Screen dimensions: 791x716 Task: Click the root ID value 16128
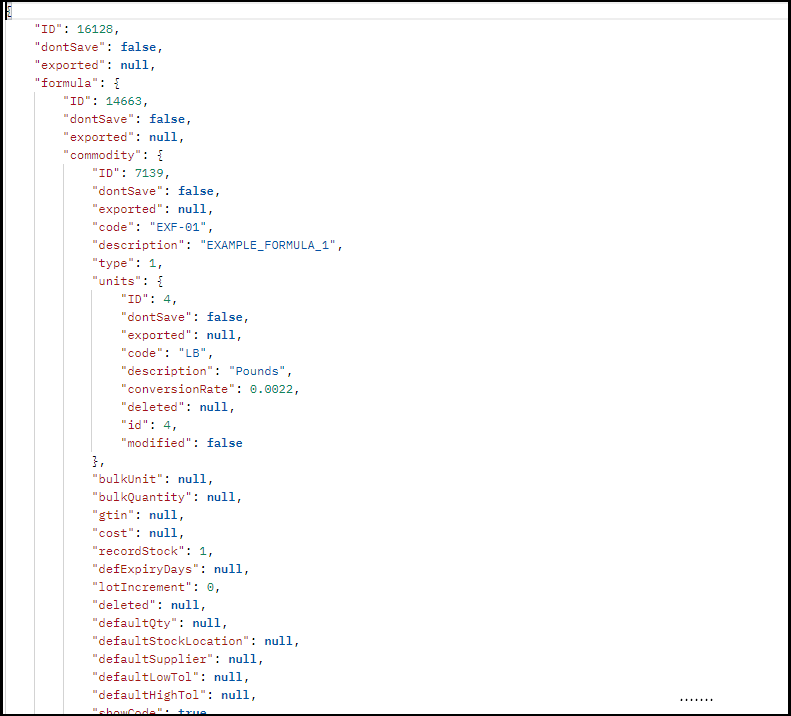(x=98, y=29)
